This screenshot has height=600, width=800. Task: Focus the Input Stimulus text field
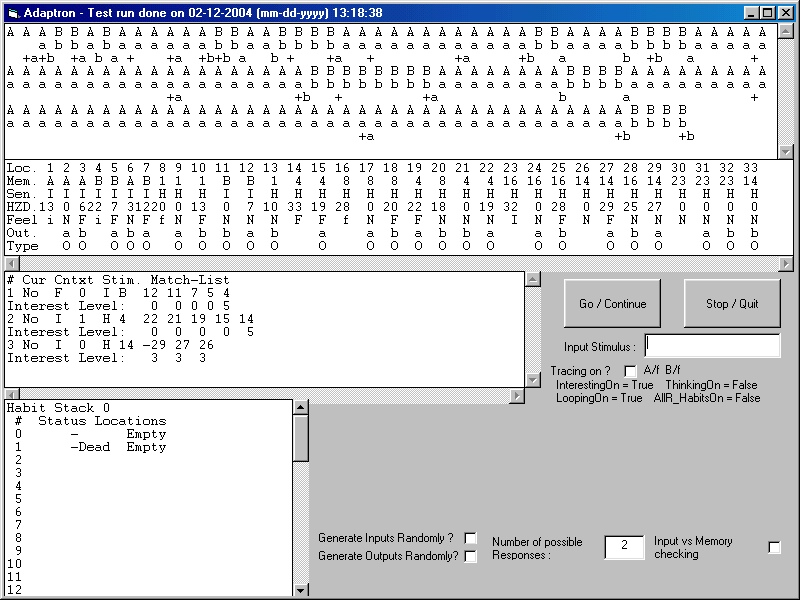point(712,346)
